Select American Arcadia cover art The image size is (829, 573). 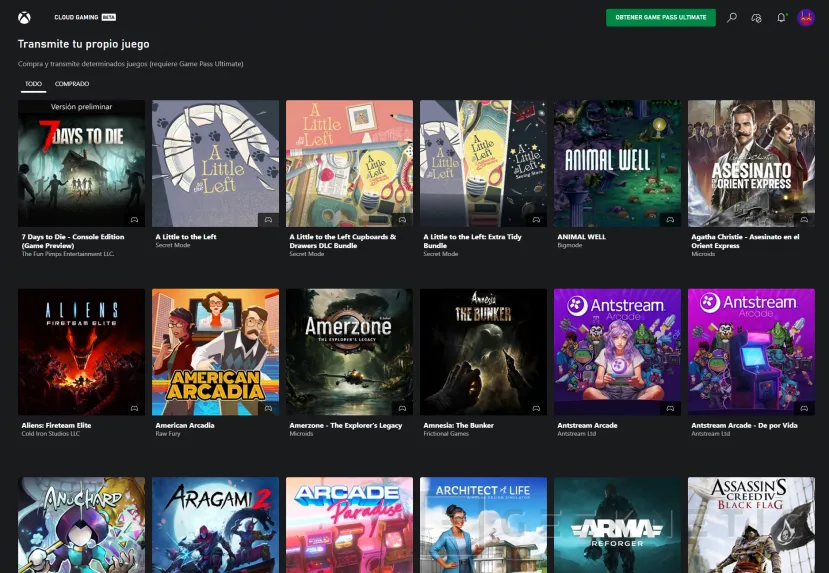[215, 352]
